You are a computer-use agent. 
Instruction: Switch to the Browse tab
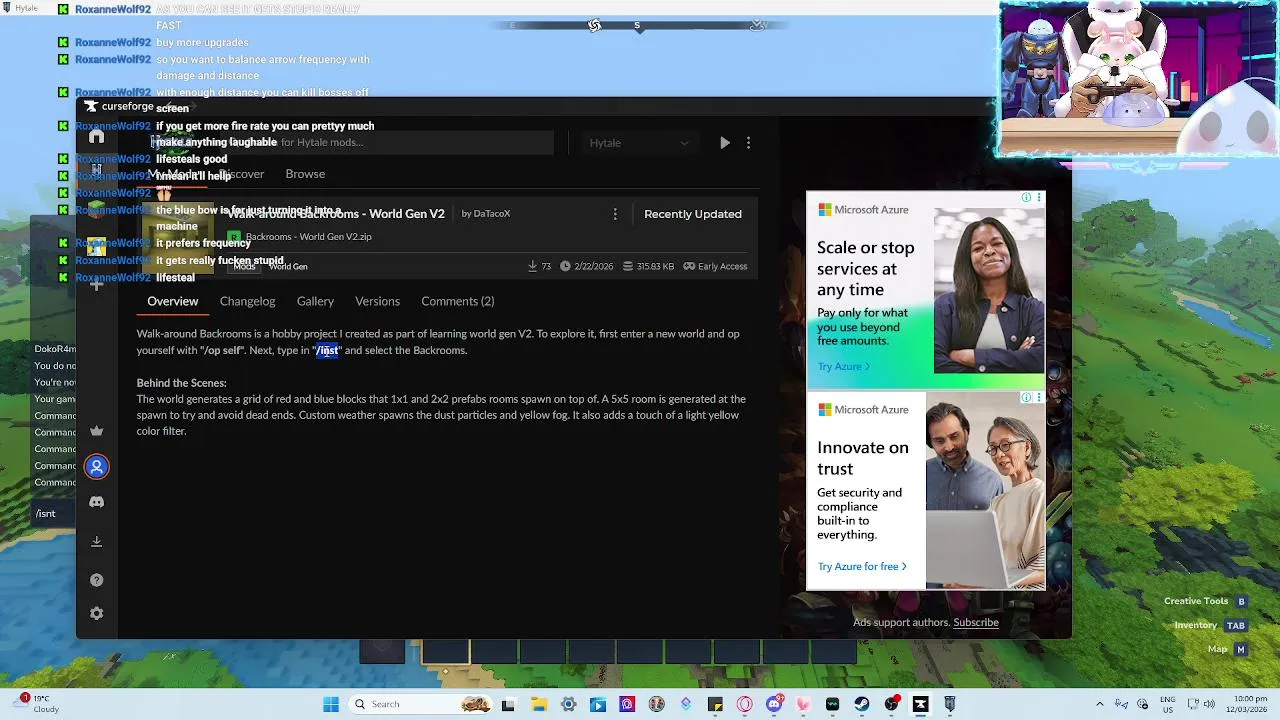pos(305,174)
